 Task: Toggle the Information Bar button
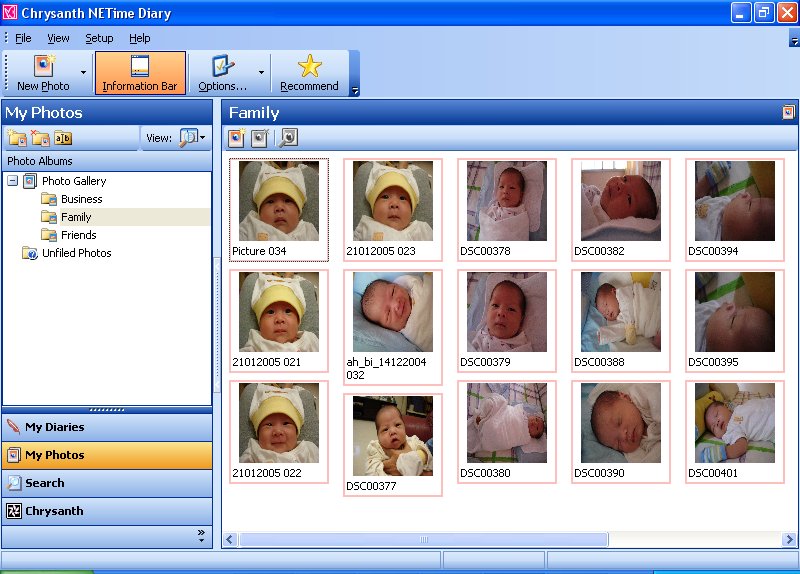[x=140, y=73]
